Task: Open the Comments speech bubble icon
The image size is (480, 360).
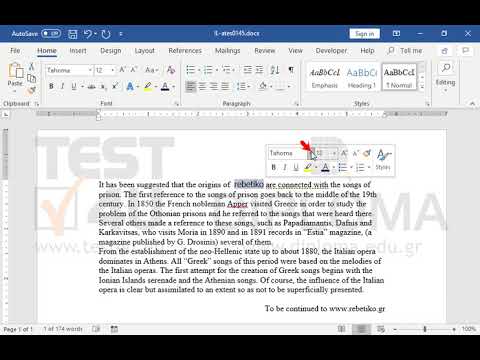Action: pyautogui.click(x=465, y=51)
